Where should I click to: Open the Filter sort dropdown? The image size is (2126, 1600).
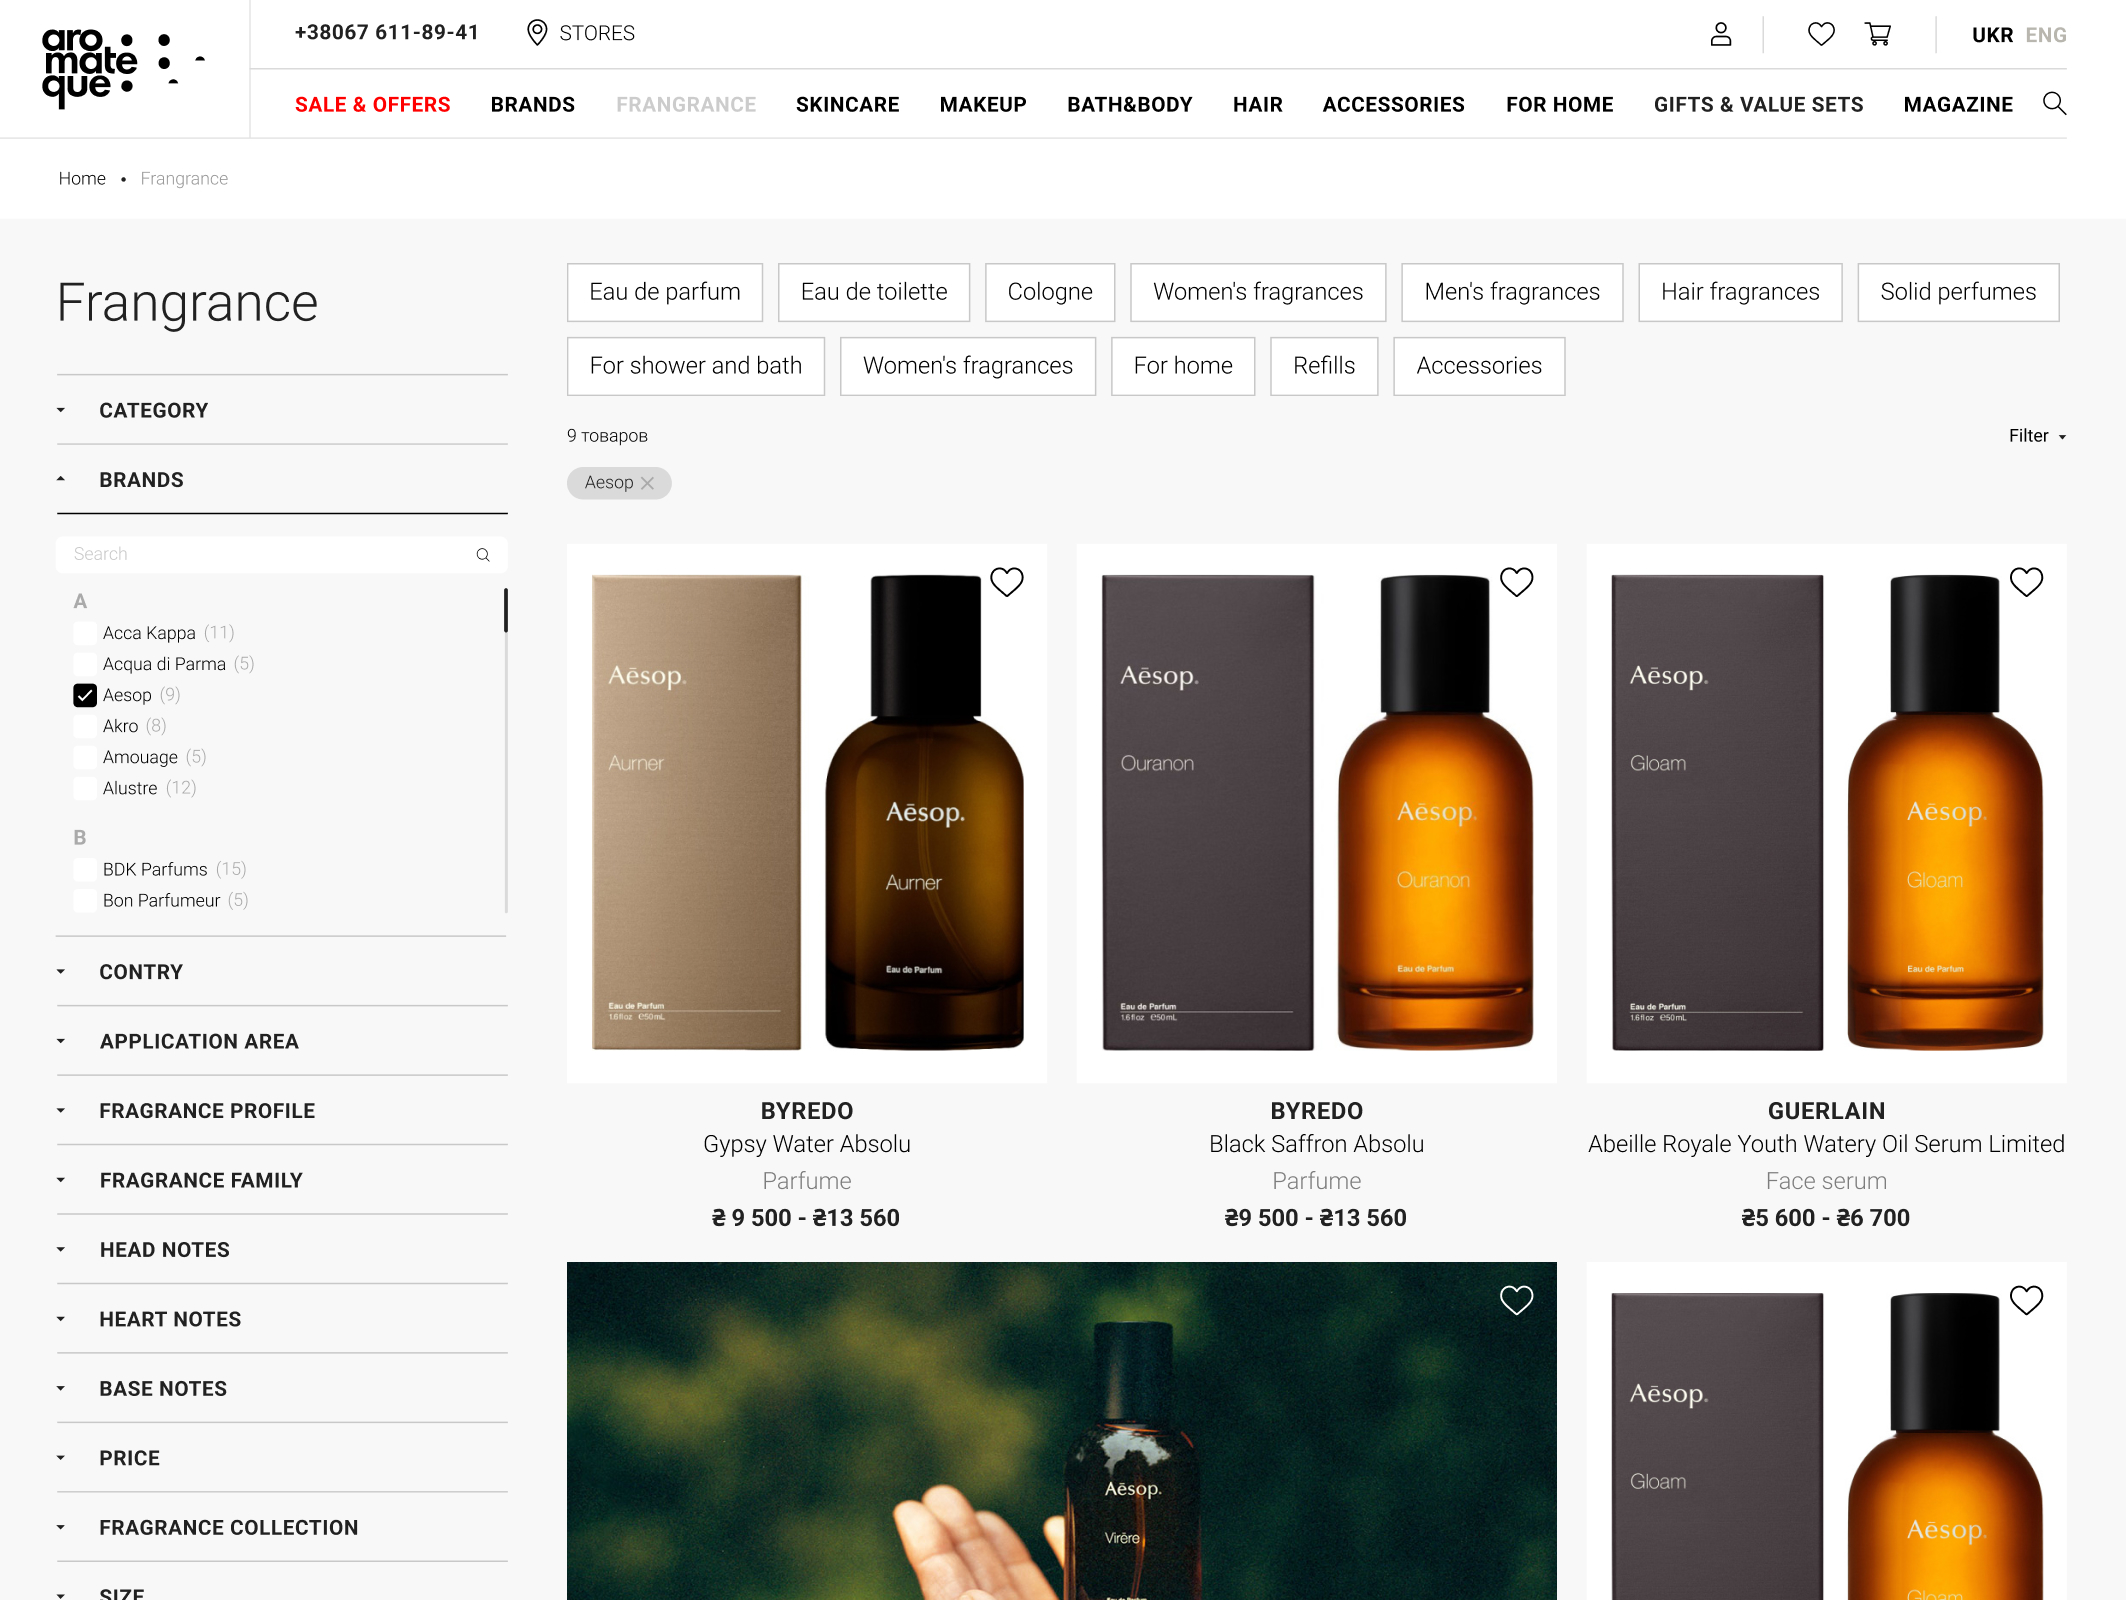tap(2037, 436)
